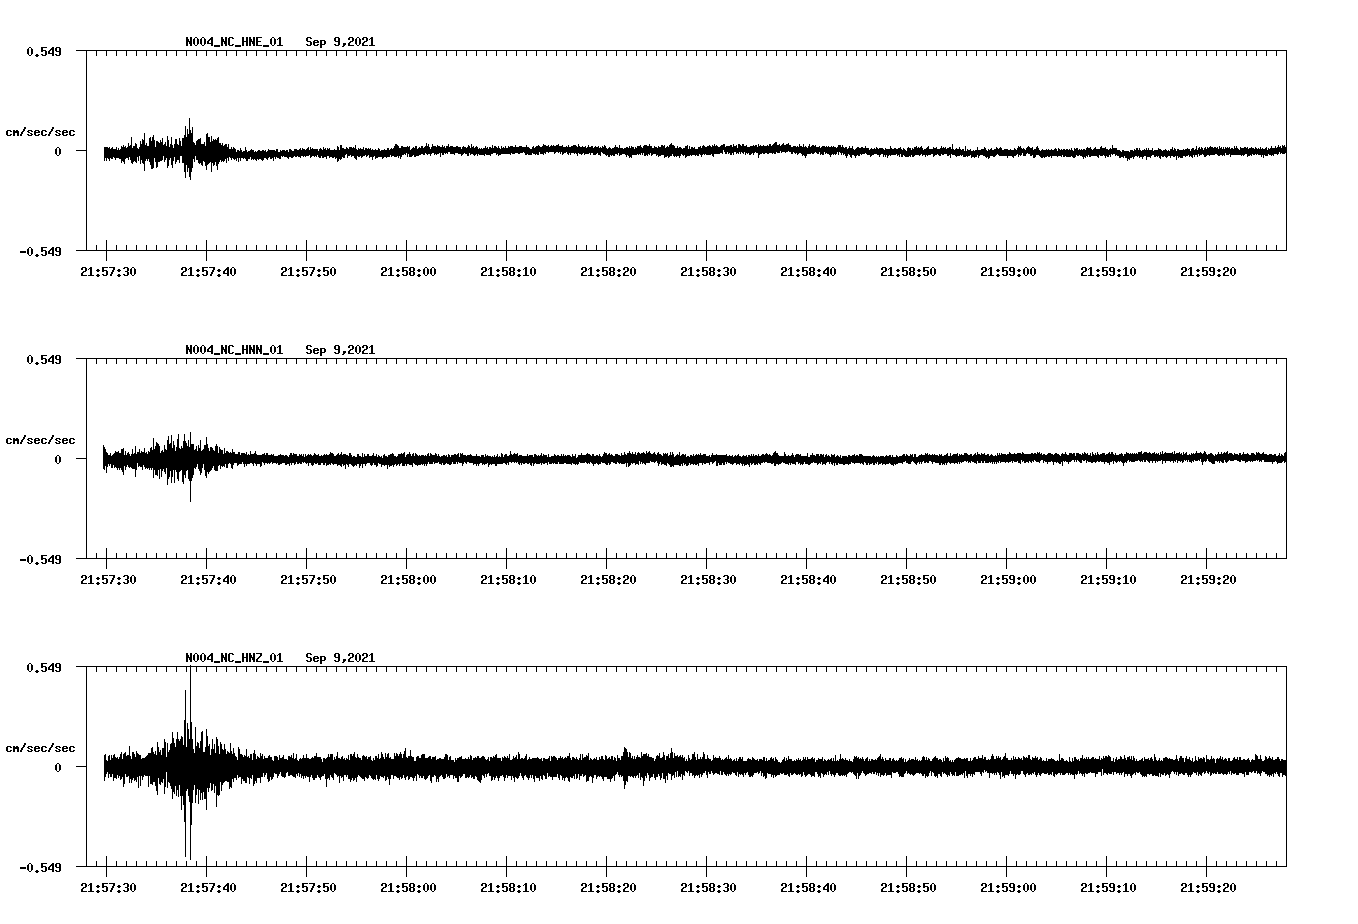1358x924 pixels.
Task: Click 21:58:20 time label under HNZ plot
Action: pos(608,888)
